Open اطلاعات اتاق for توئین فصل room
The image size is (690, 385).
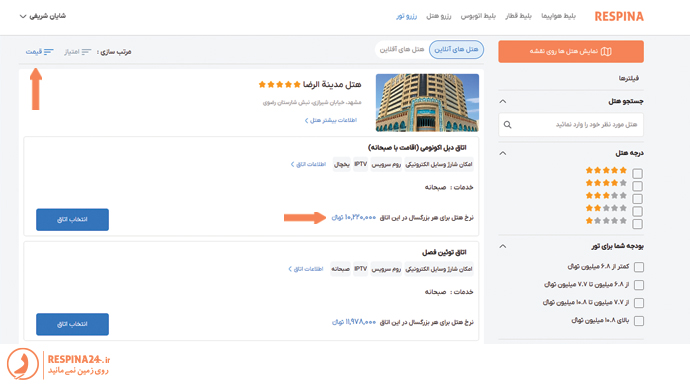(306, 269)
